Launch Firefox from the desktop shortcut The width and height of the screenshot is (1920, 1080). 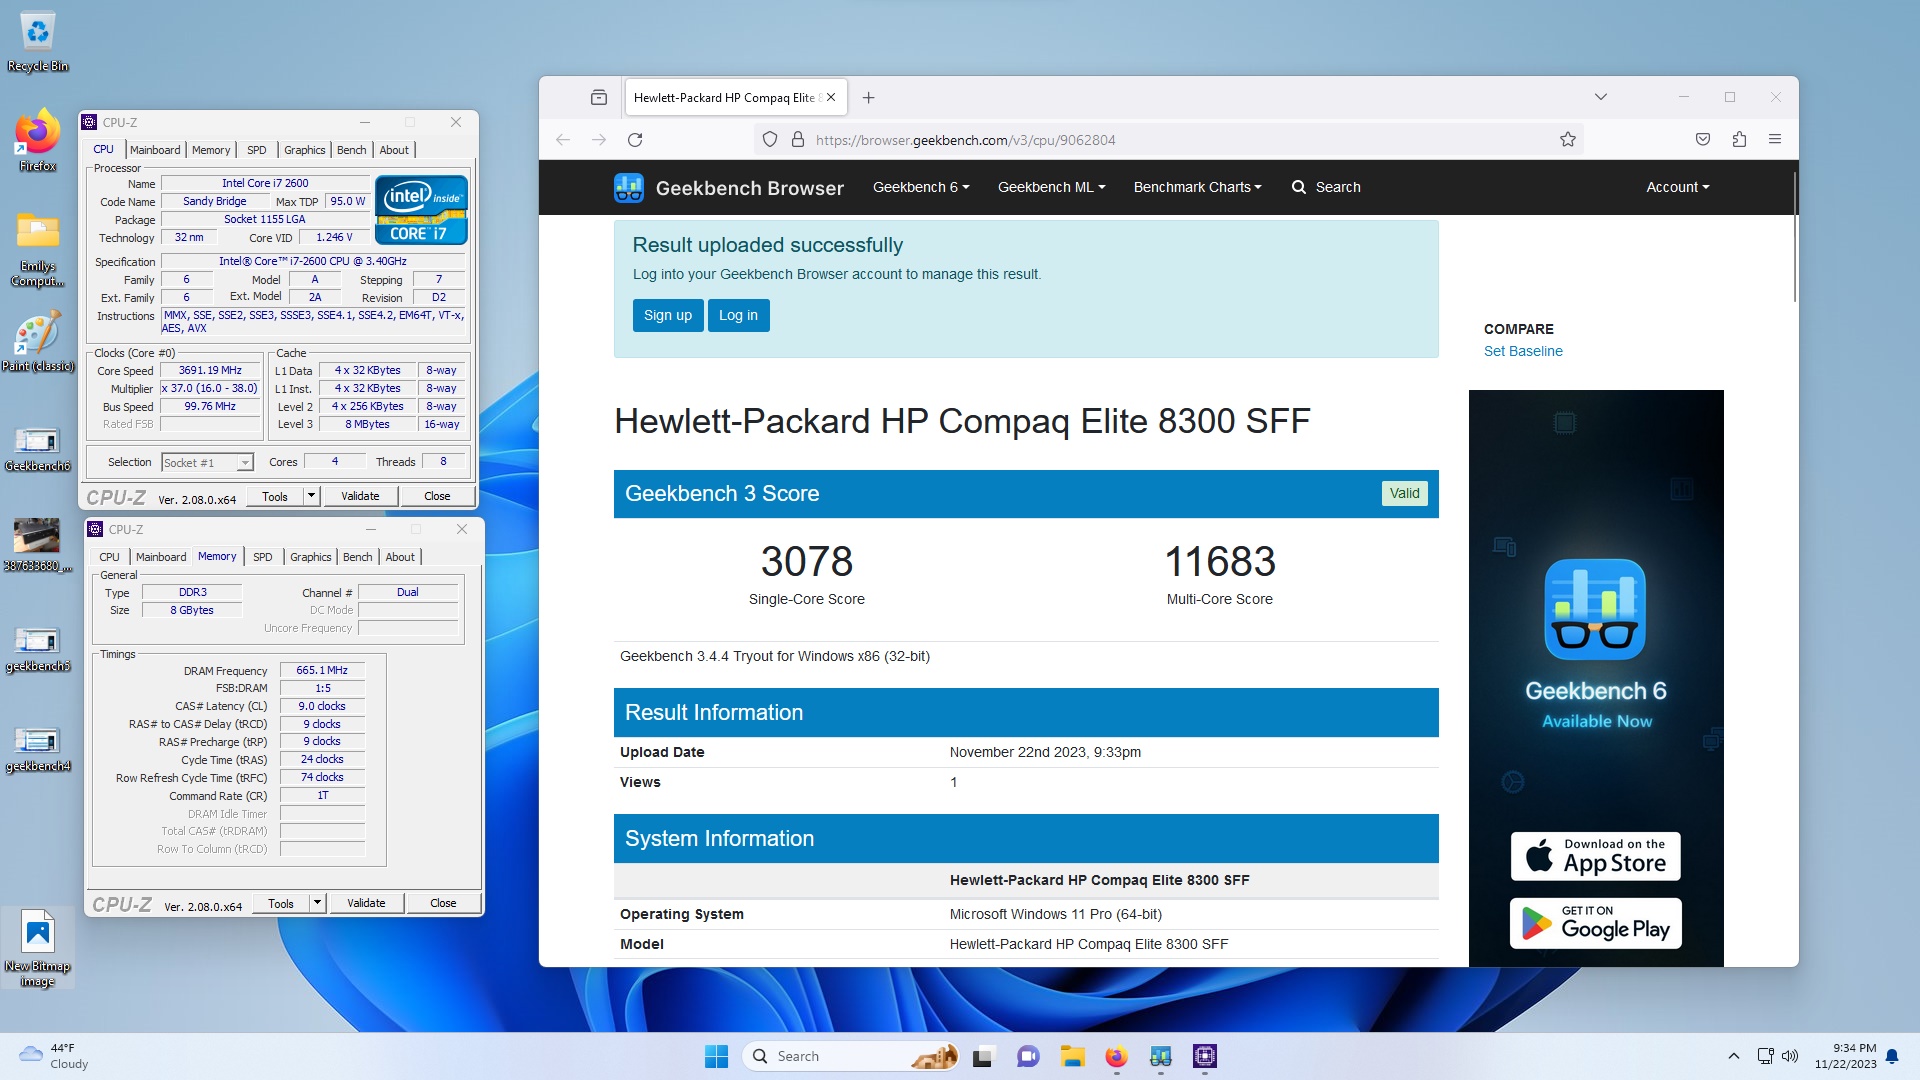point(37,142)
